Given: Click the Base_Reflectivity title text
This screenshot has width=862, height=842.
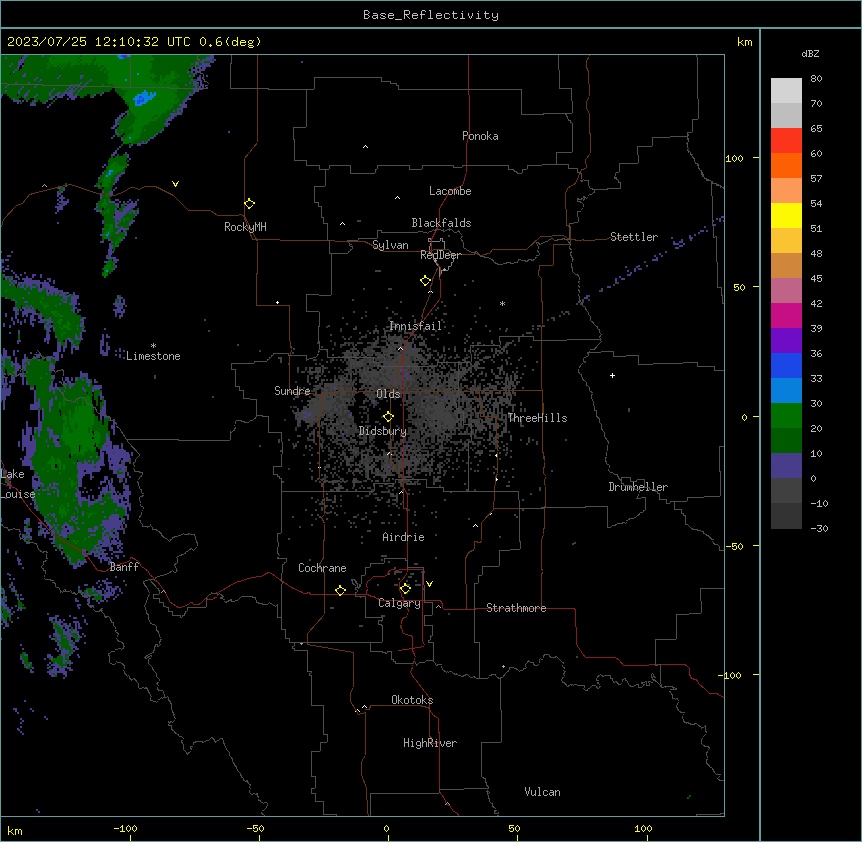Looking at the screenshot, I should pyautogui.click(x=431, y=15).
